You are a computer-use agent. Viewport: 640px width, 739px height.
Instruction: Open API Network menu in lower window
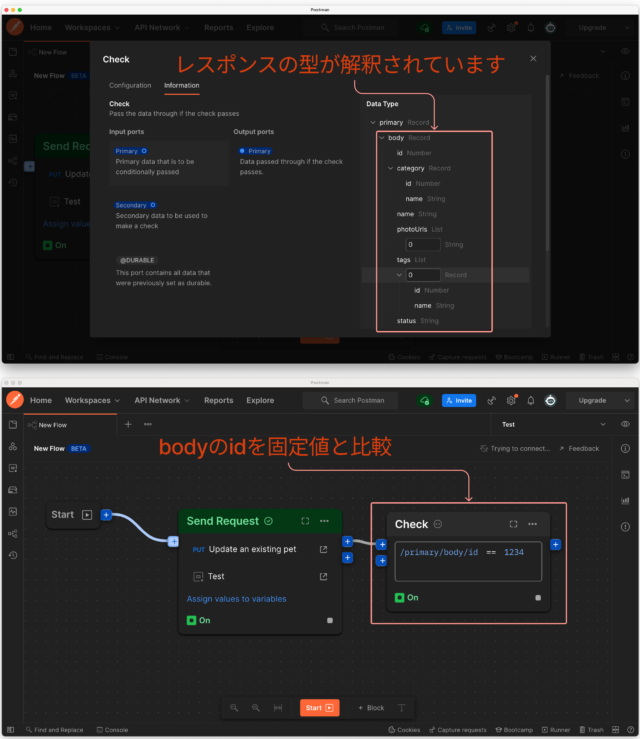coord(162,400)
